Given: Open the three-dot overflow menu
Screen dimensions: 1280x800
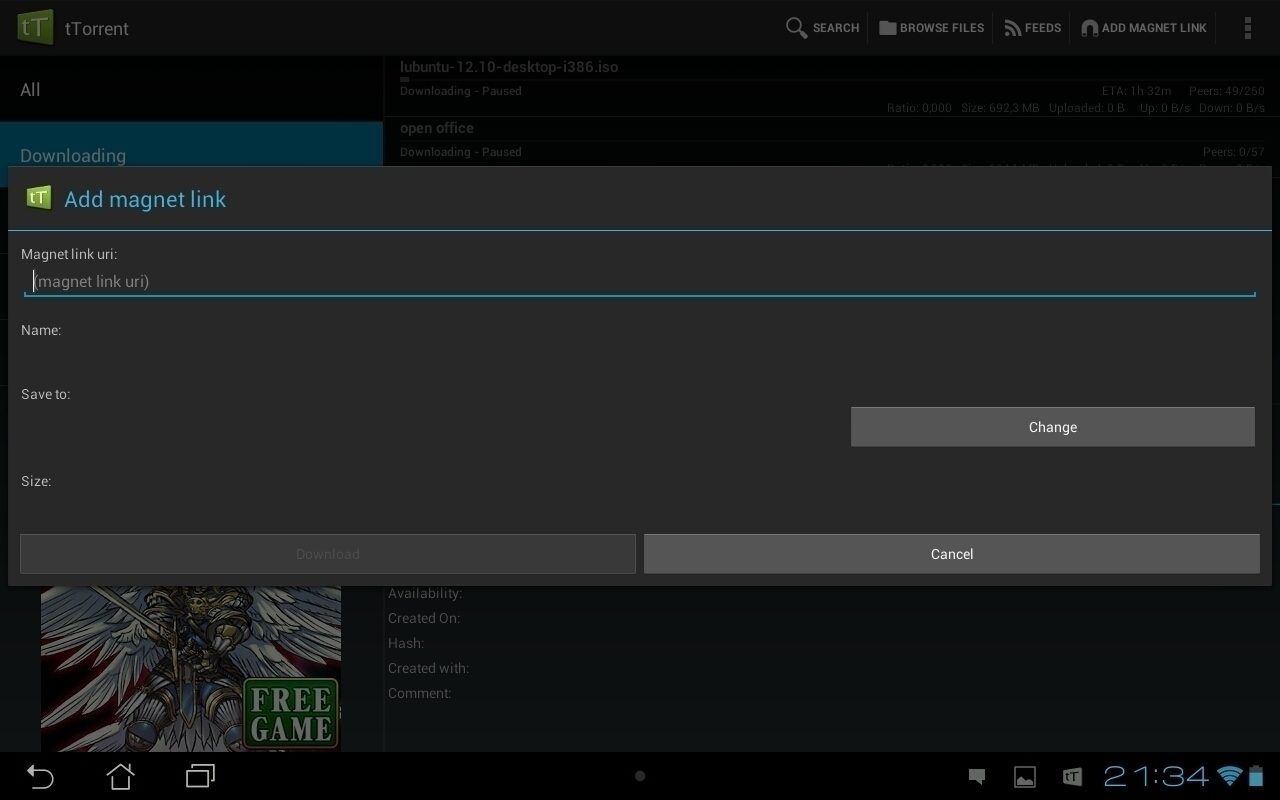Looking at the screenshot, I should pos(1247,28).
